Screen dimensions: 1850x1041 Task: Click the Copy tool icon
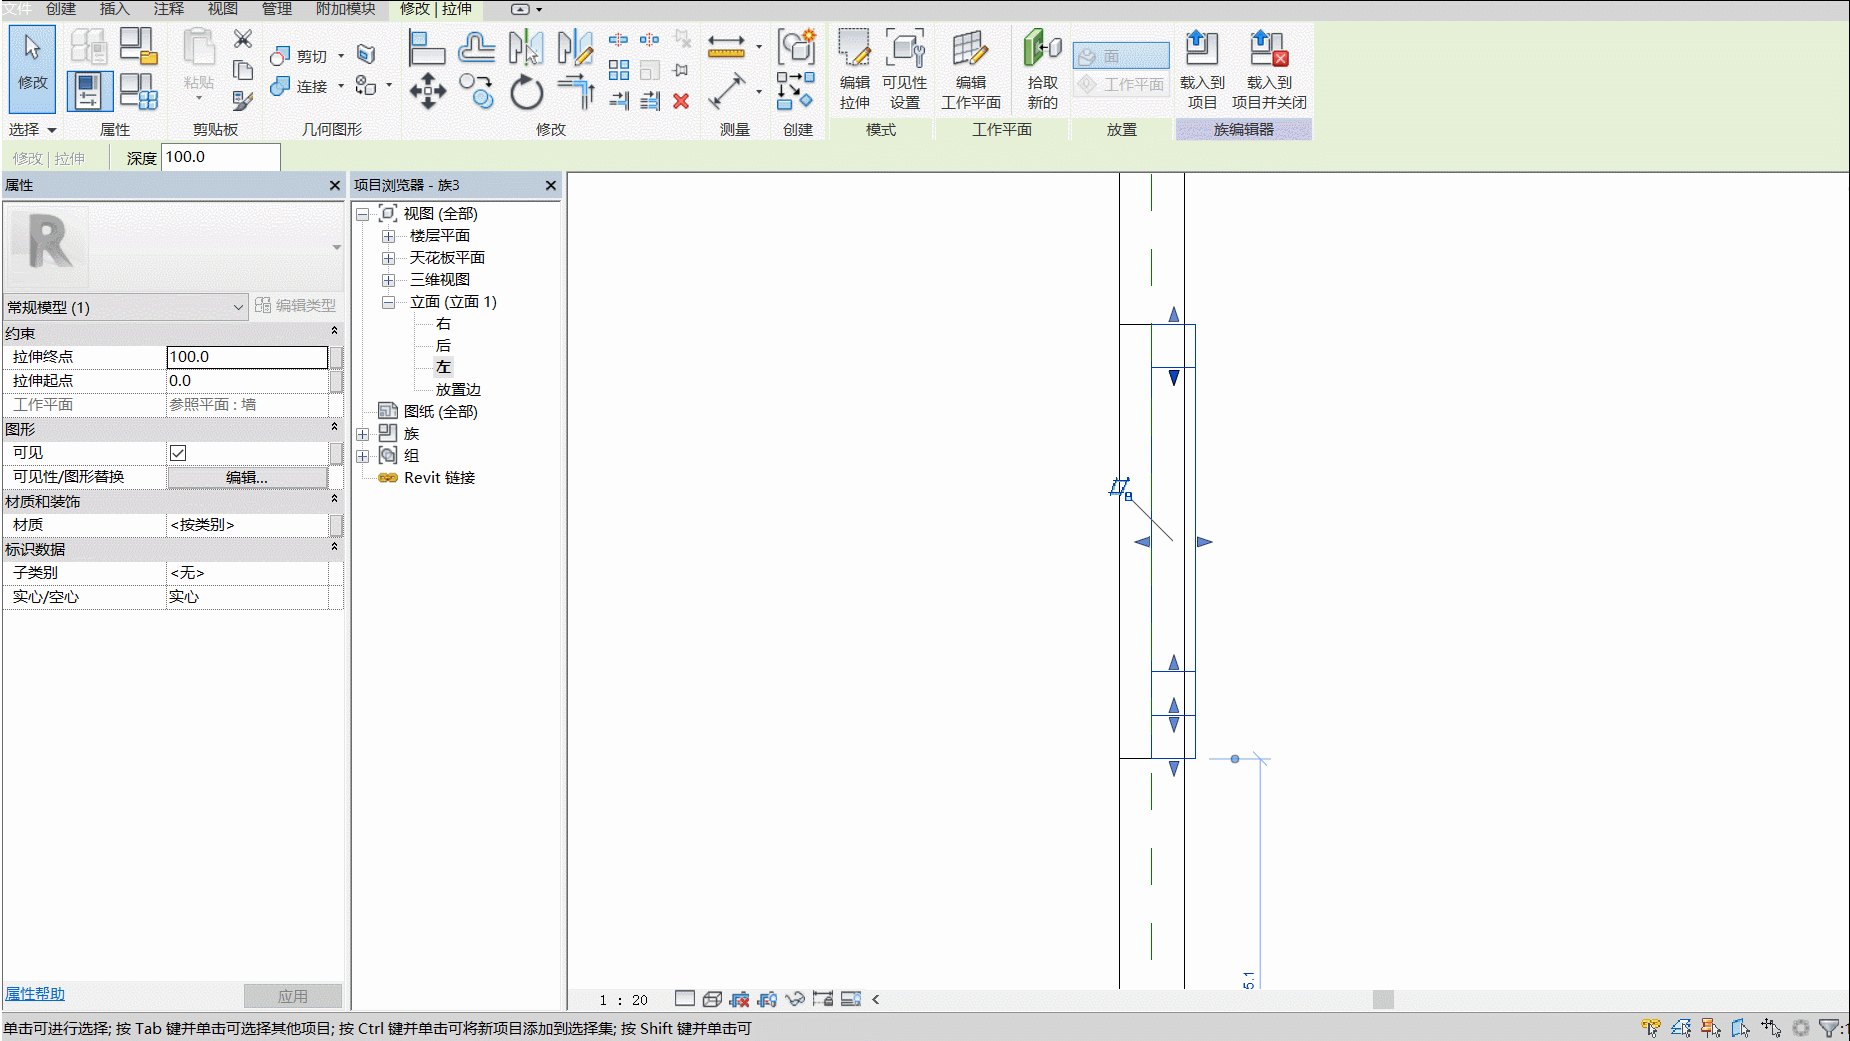click(477, 92)
